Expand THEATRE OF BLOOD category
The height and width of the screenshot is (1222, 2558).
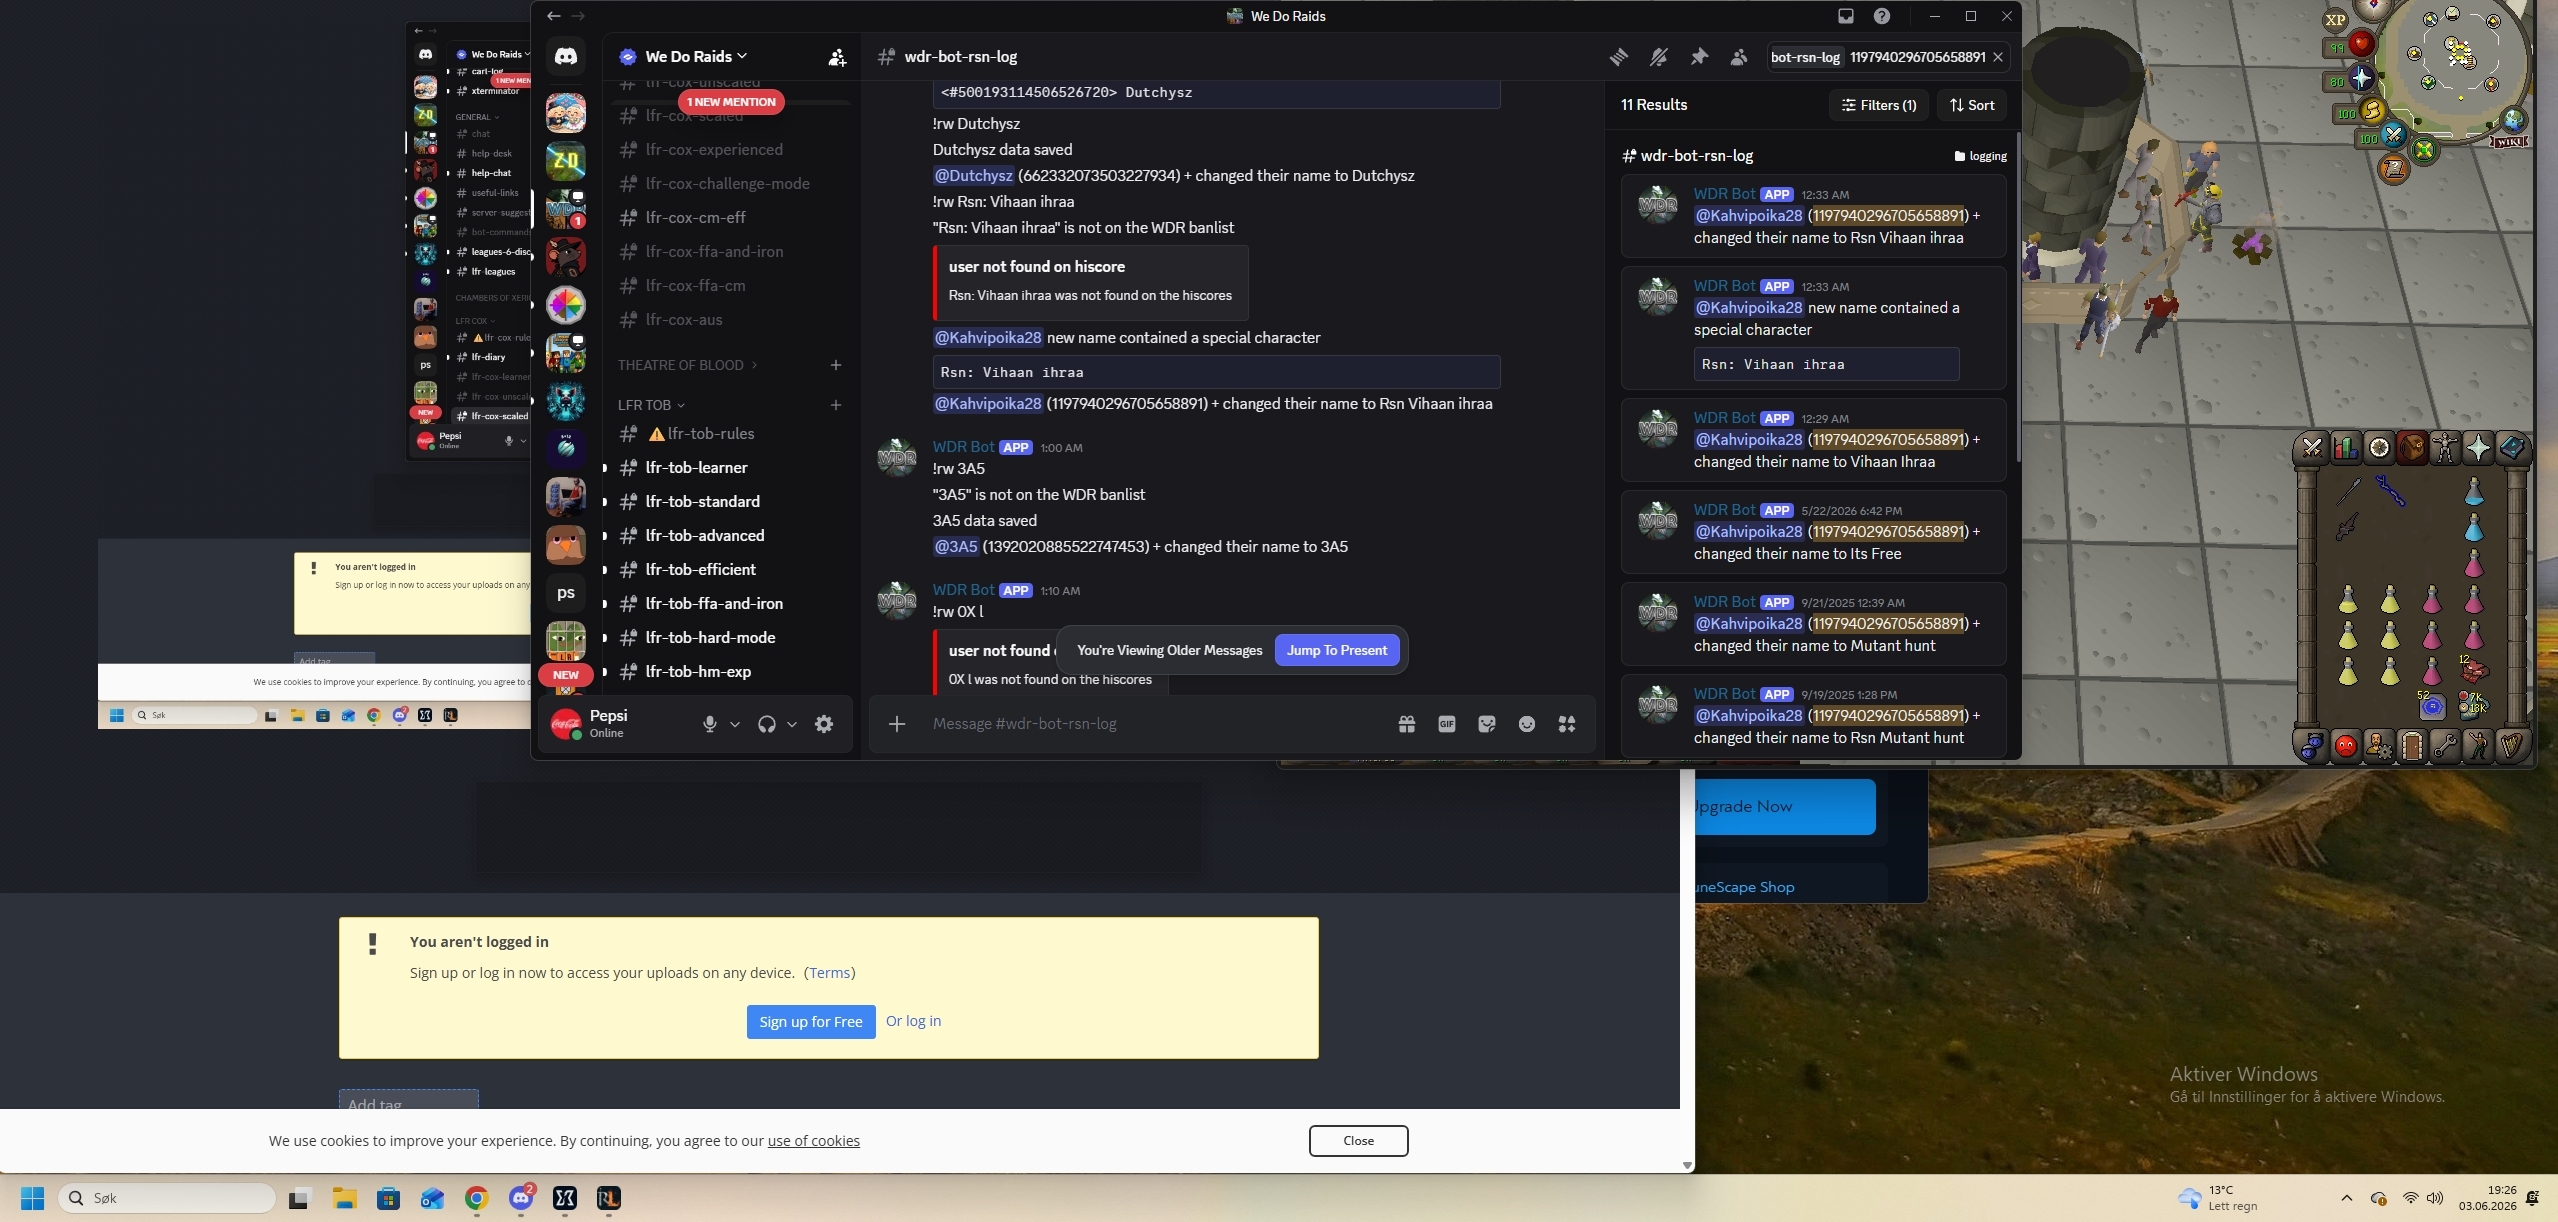click(x=688, y=365)
